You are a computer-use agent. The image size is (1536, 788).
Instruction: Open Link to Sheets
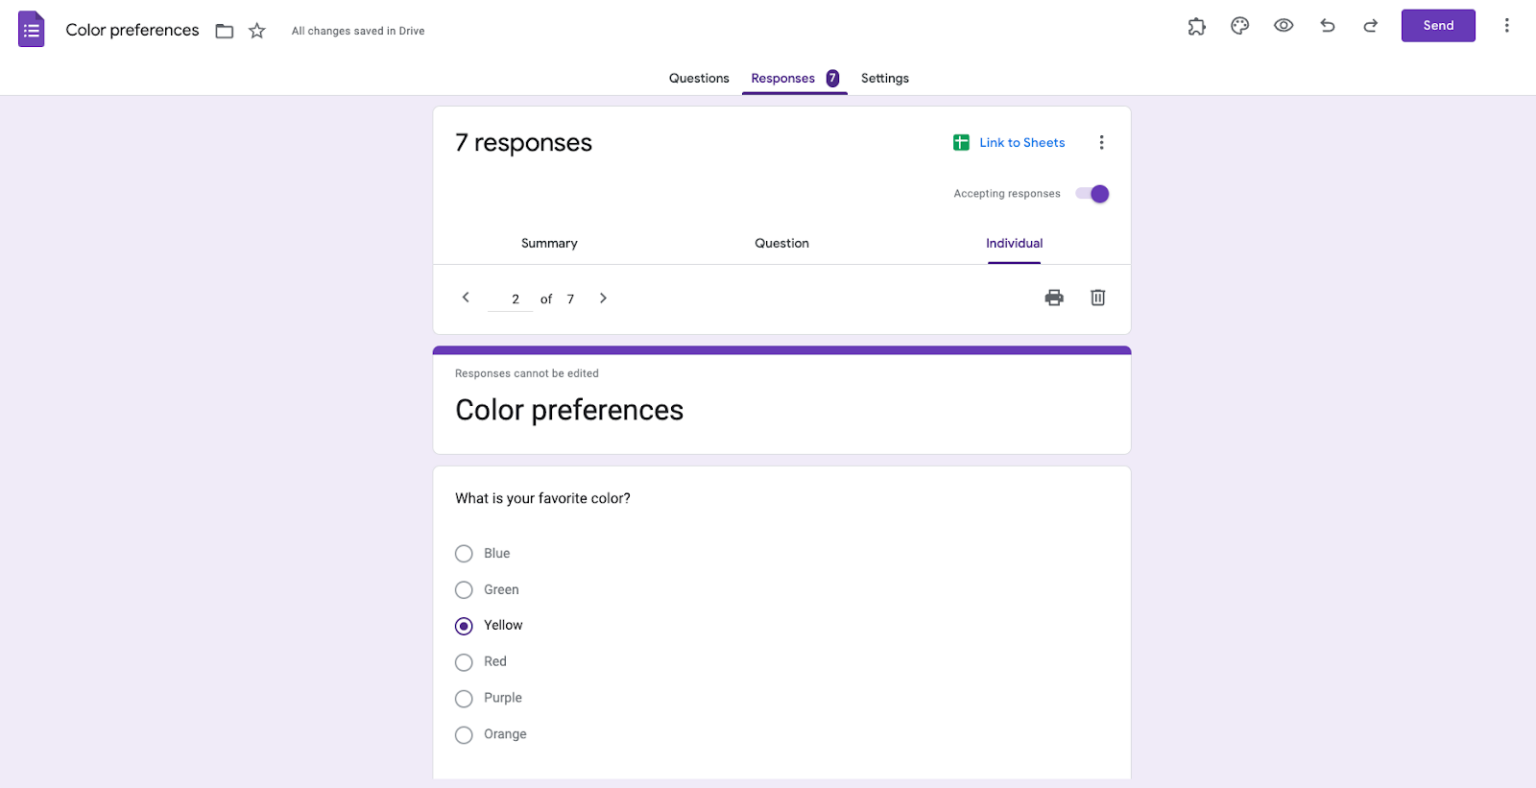point(1021,142)
